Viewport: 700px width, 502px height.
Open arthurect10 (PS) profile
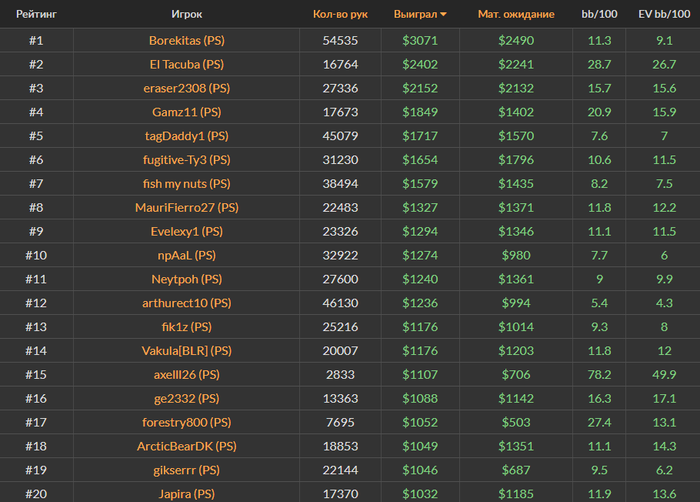[x=187, y=303]
